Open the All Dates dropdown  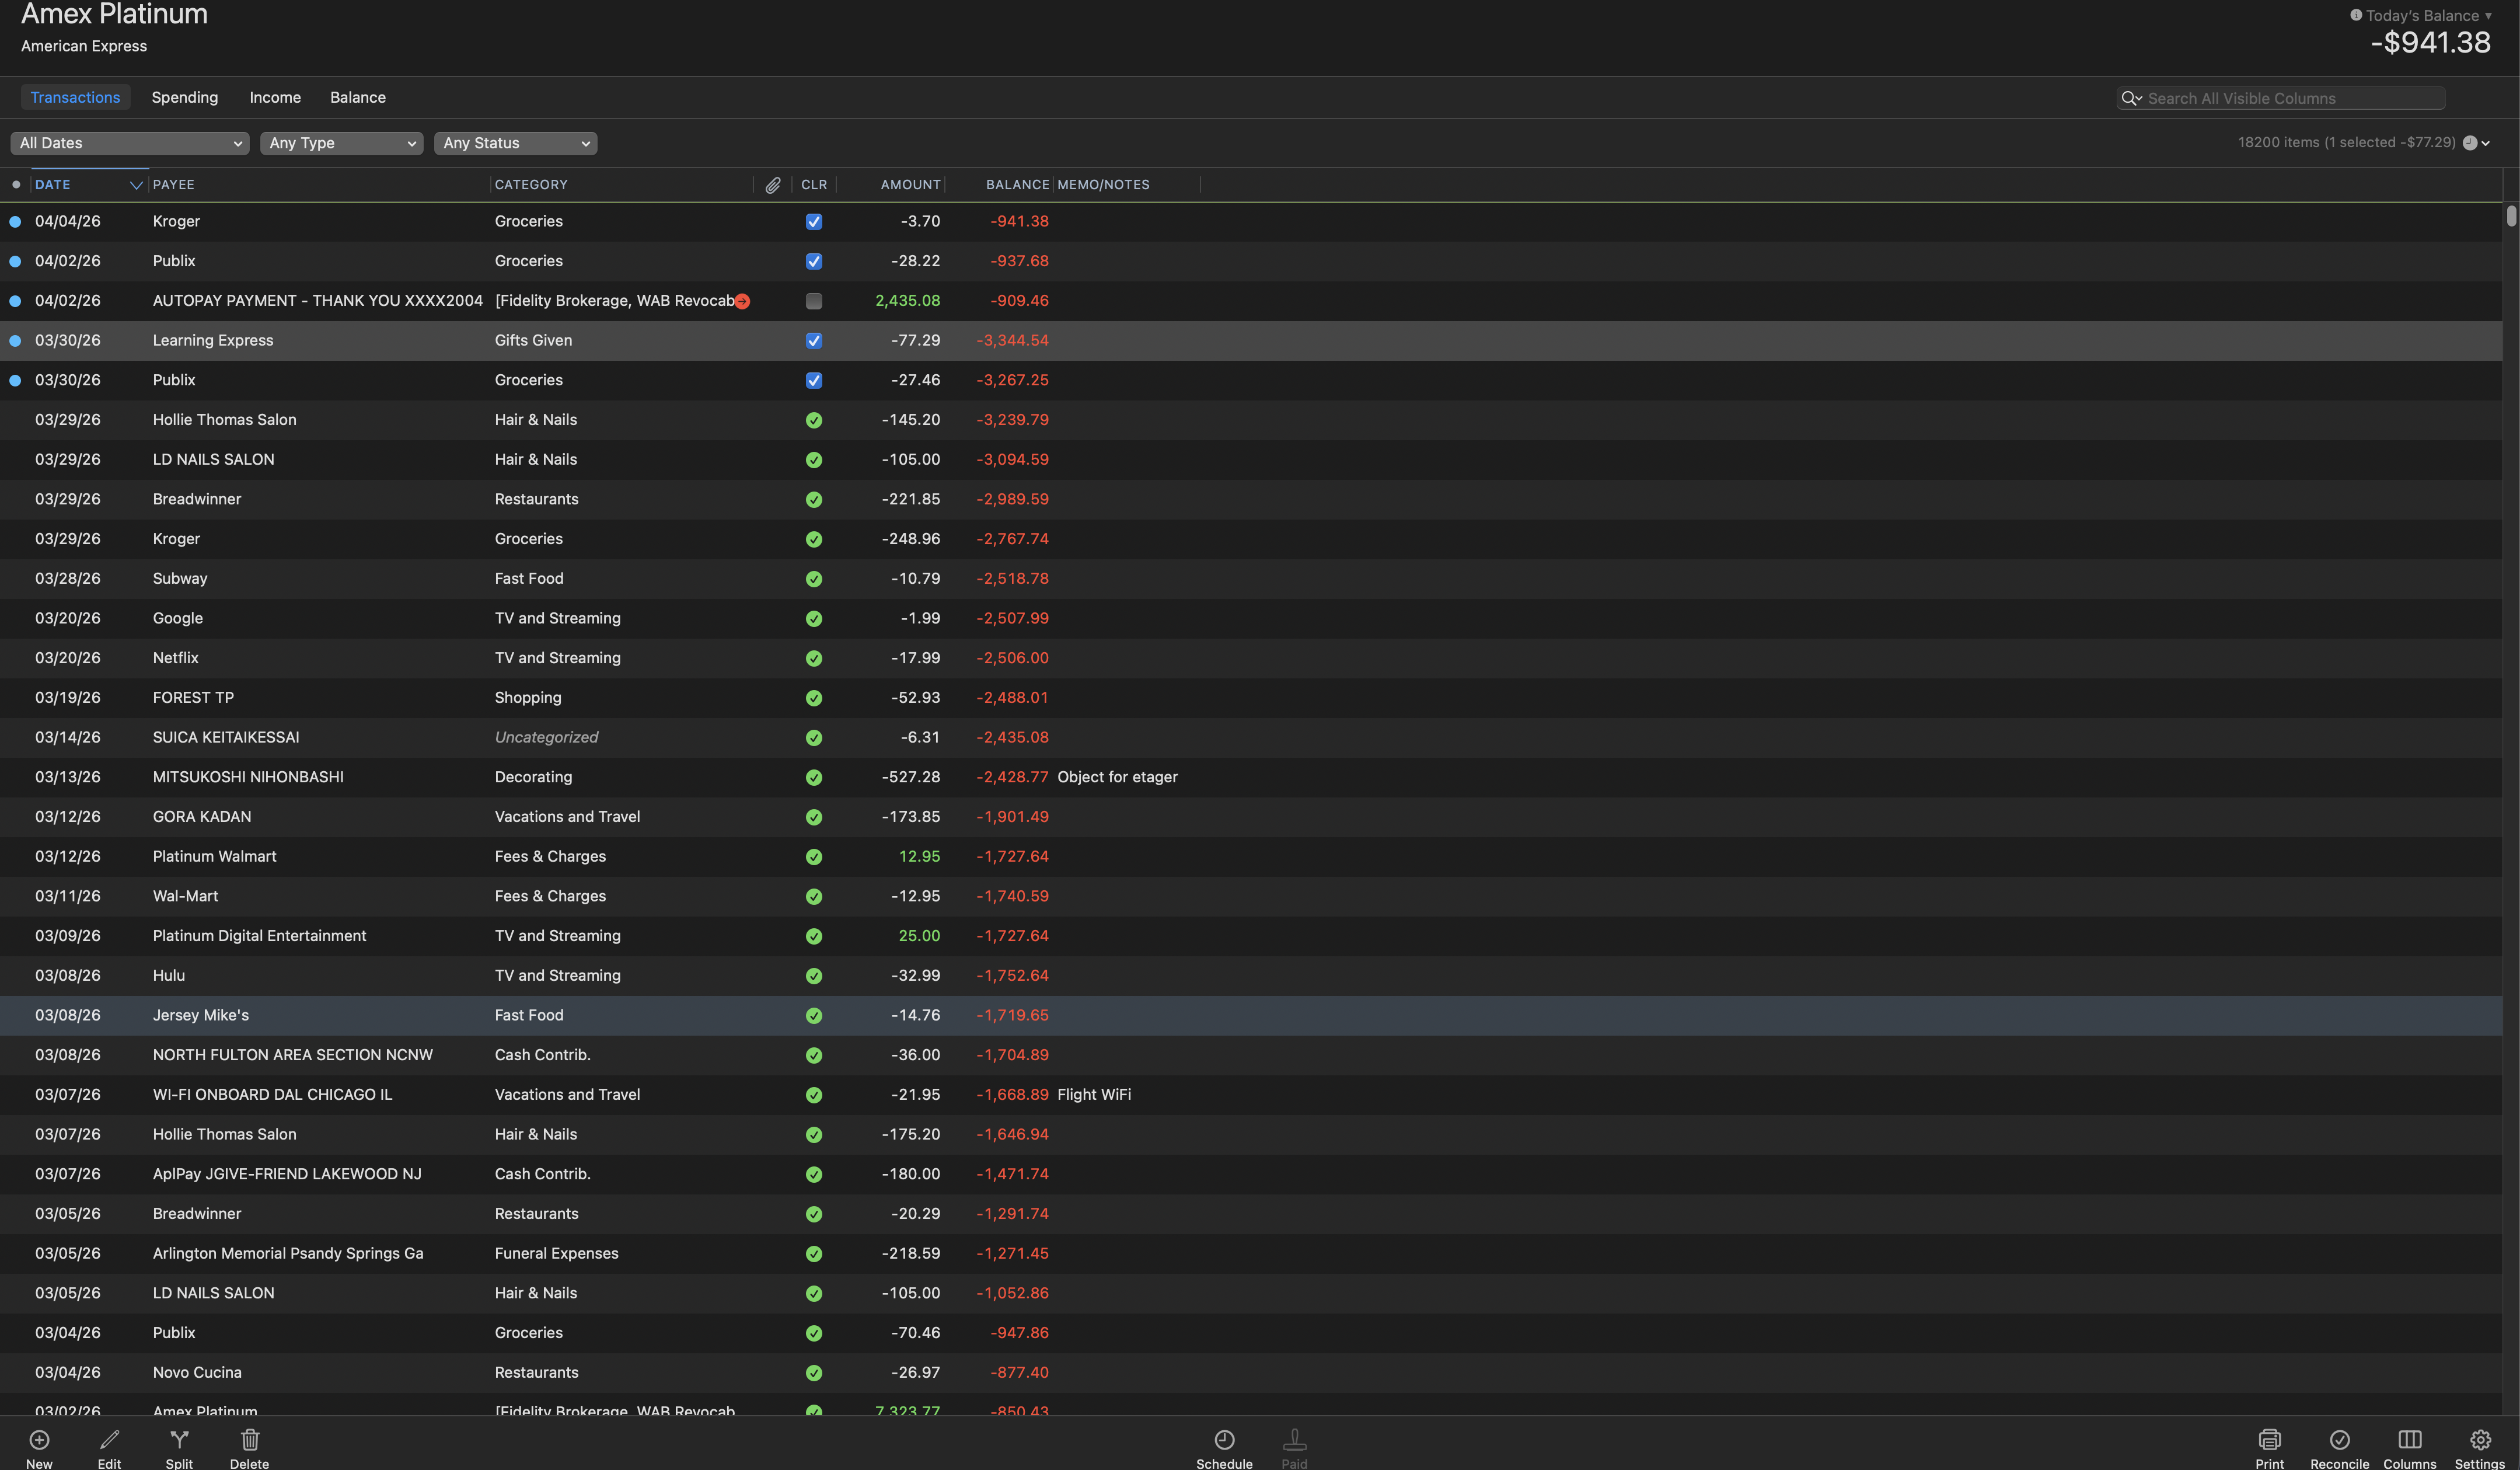click(x=130, y=143)
